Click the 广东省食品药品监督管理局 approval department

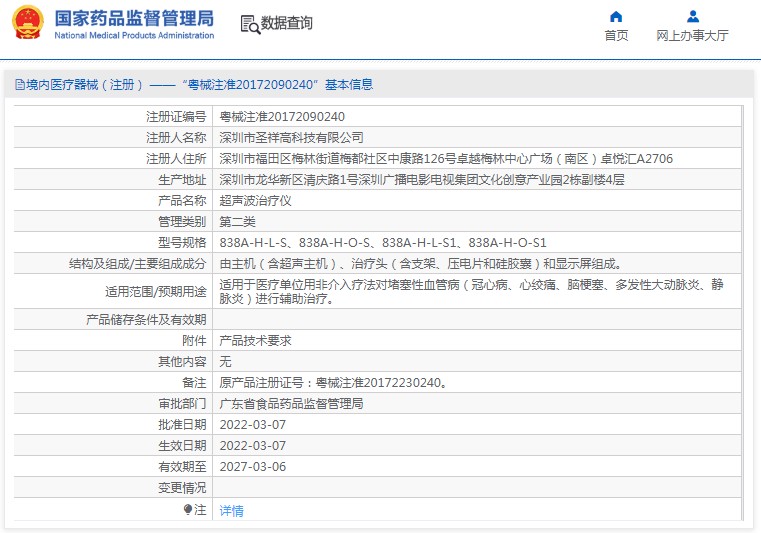coord(291,404)
